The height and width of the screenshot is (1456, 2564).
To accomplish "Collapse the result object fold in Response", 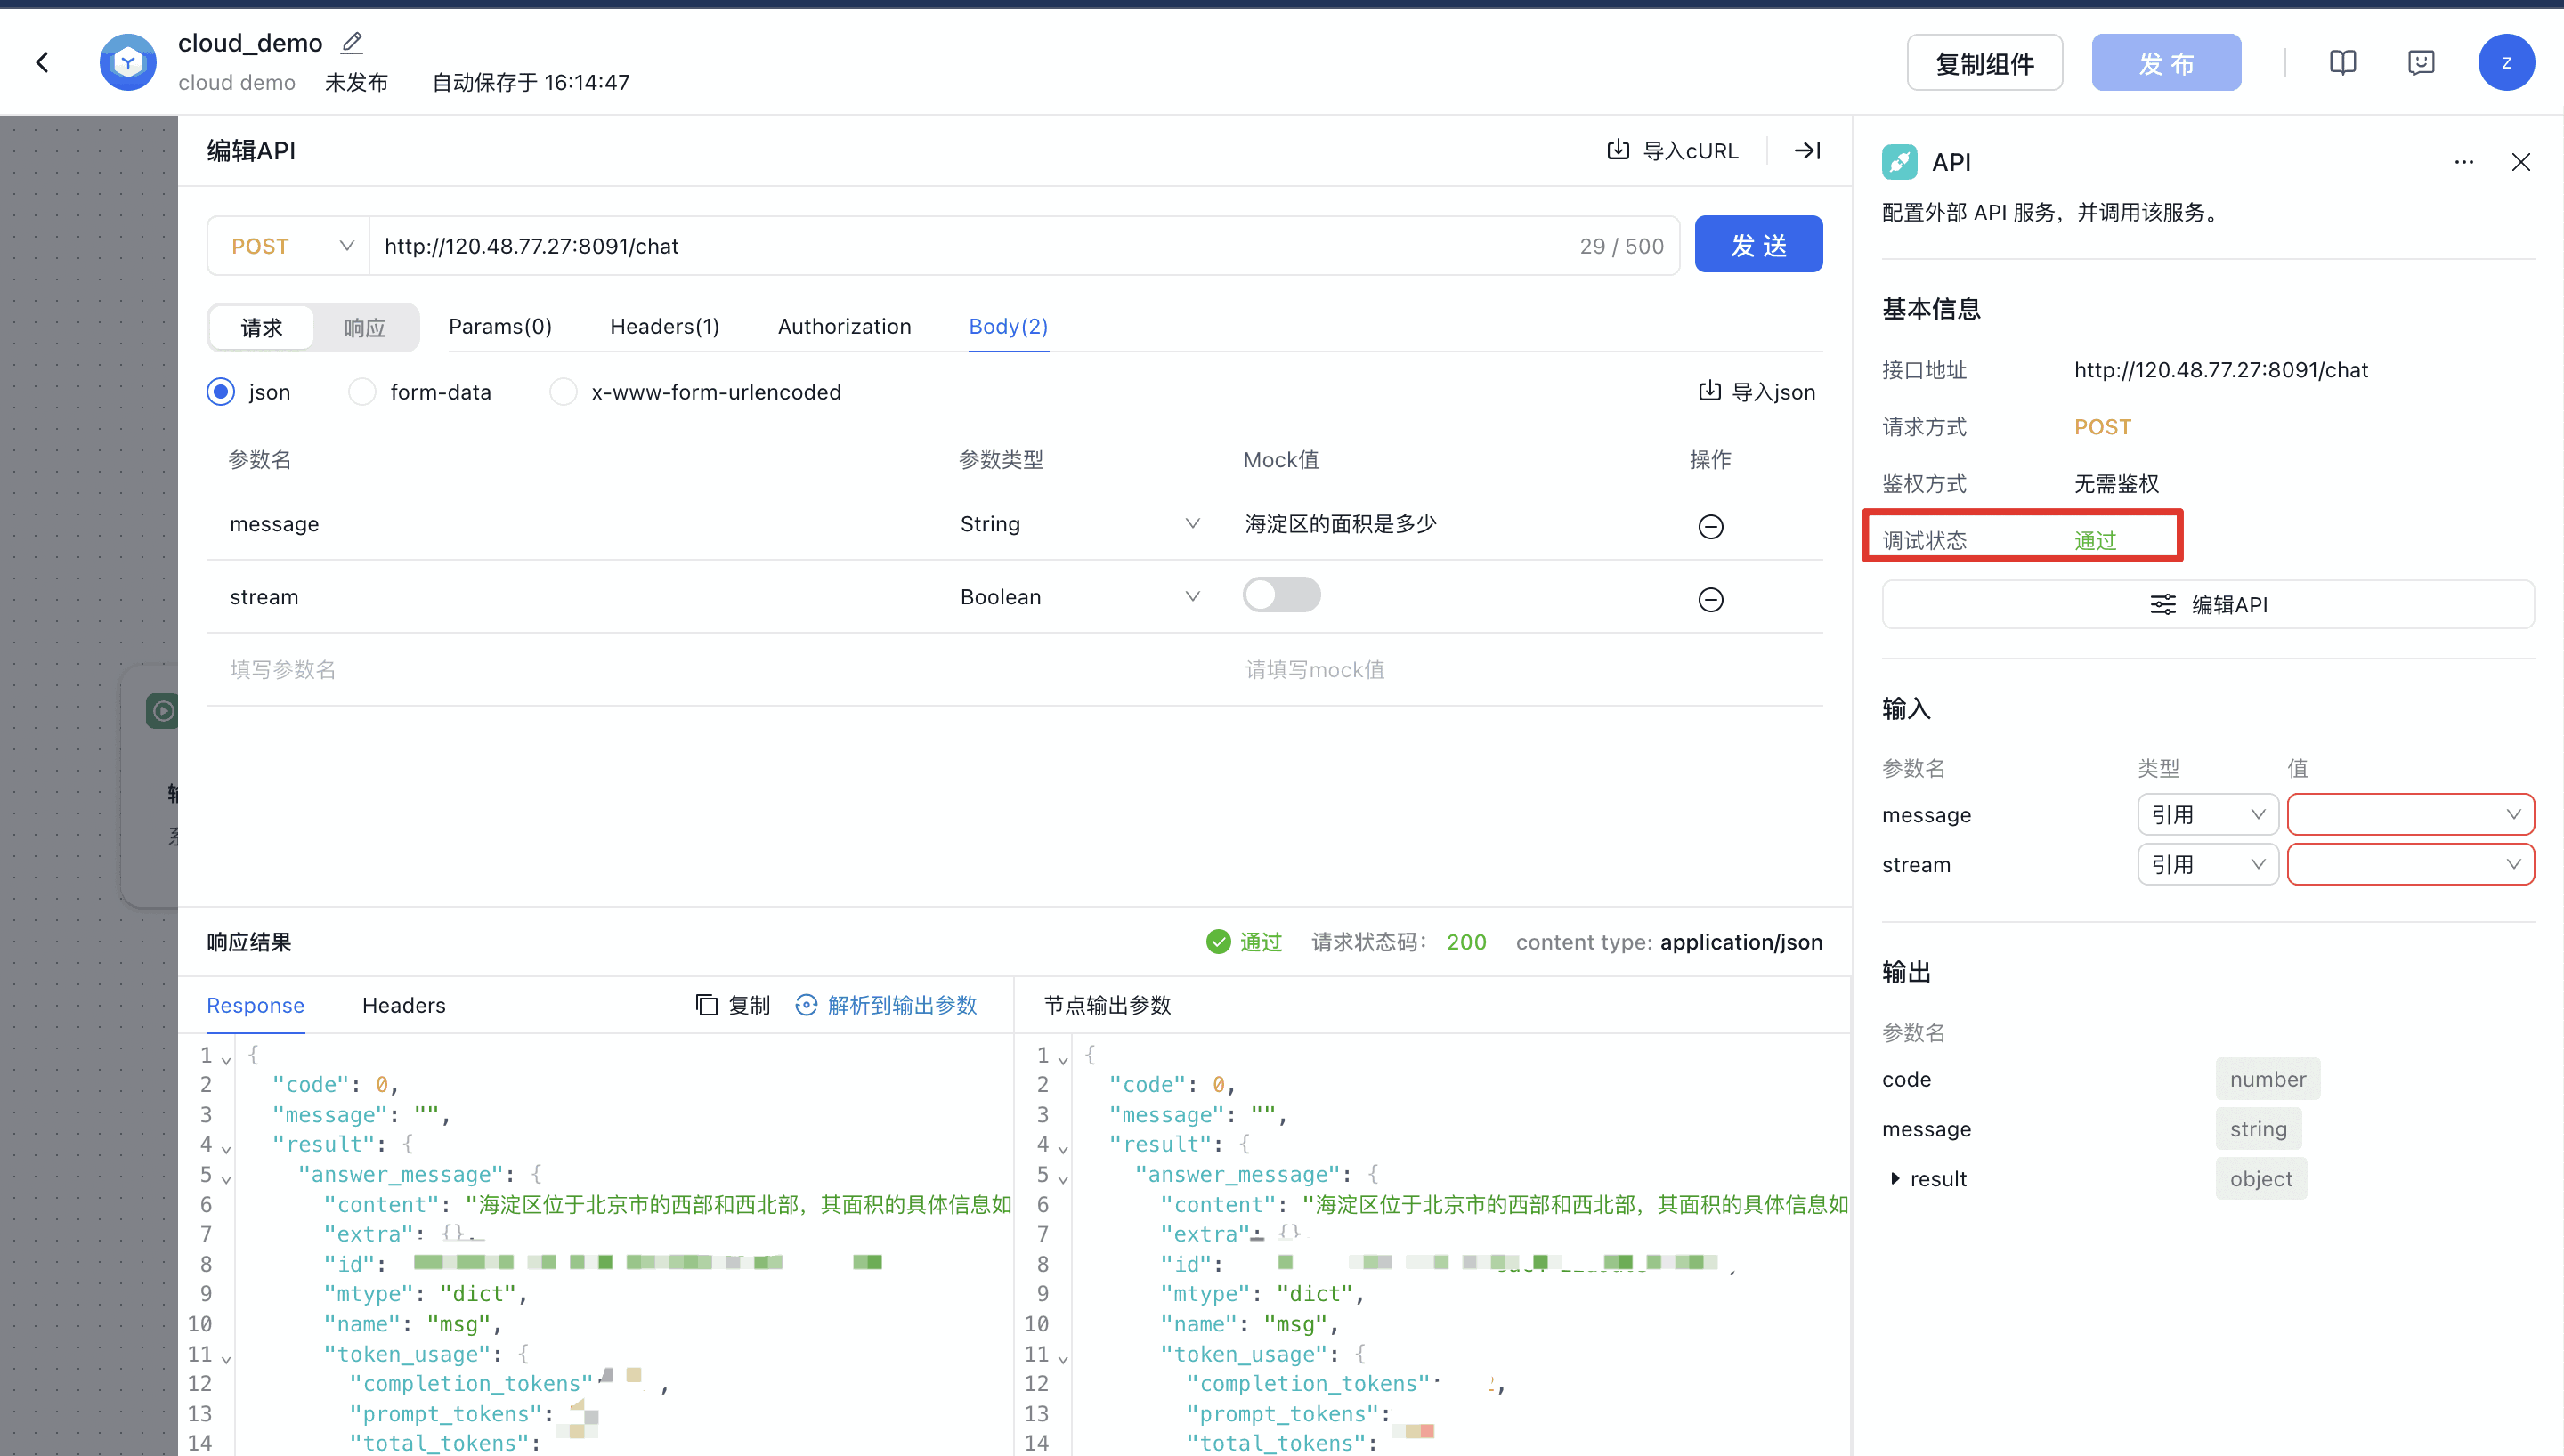I will pyautogui.click(x=227, y=1148).
